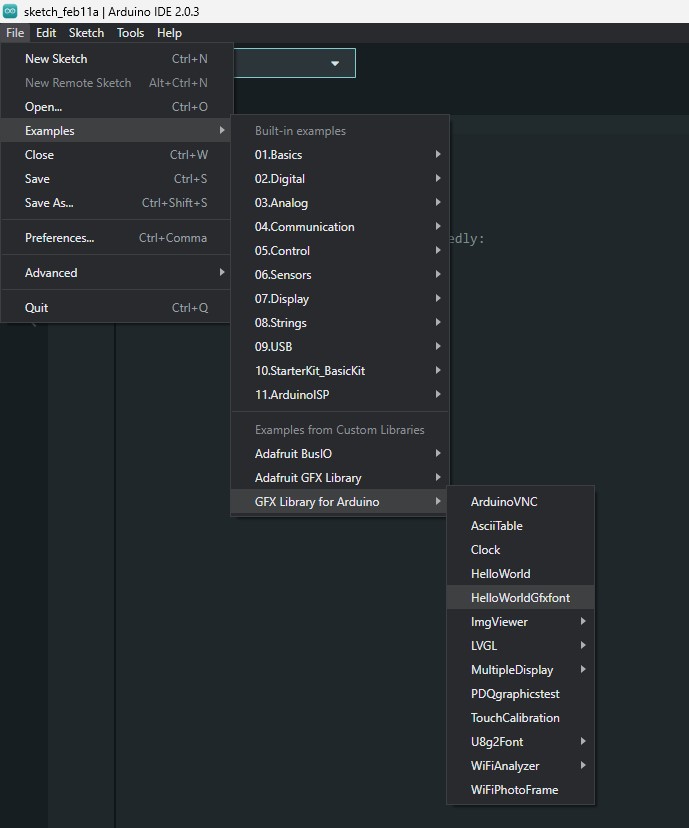Expand the Advanced submenu
689x828 pixels.
tap(116, 272)
